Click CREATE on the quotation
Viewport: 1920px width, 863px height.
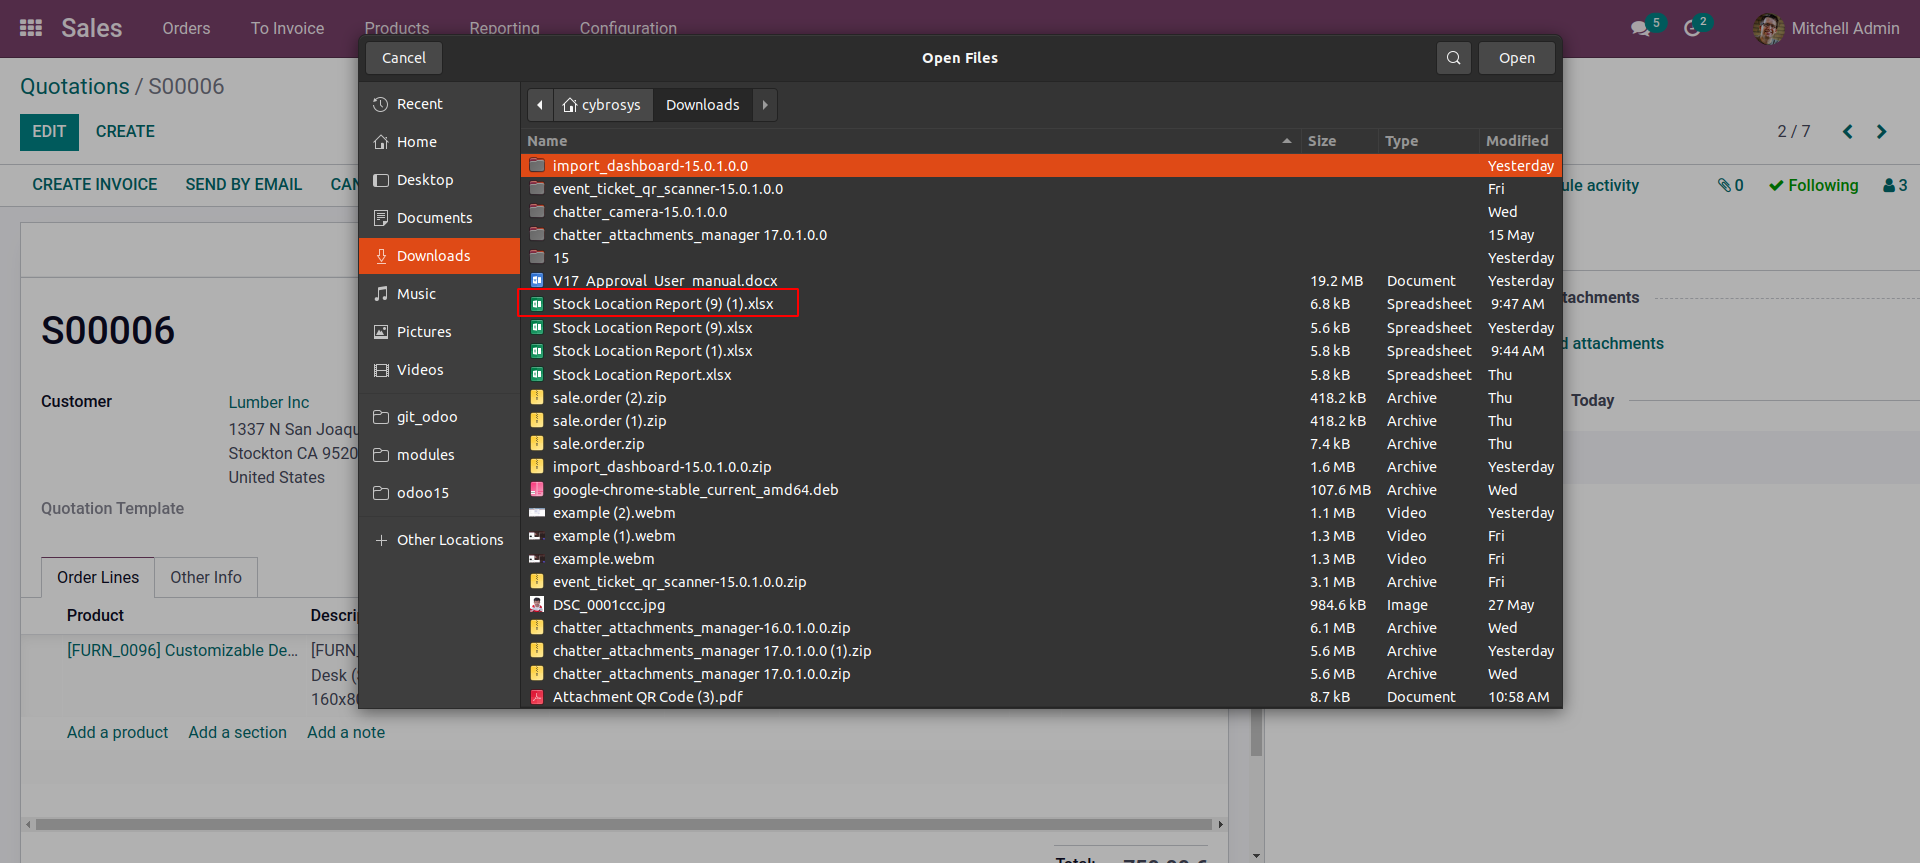[x=125, y=132]
